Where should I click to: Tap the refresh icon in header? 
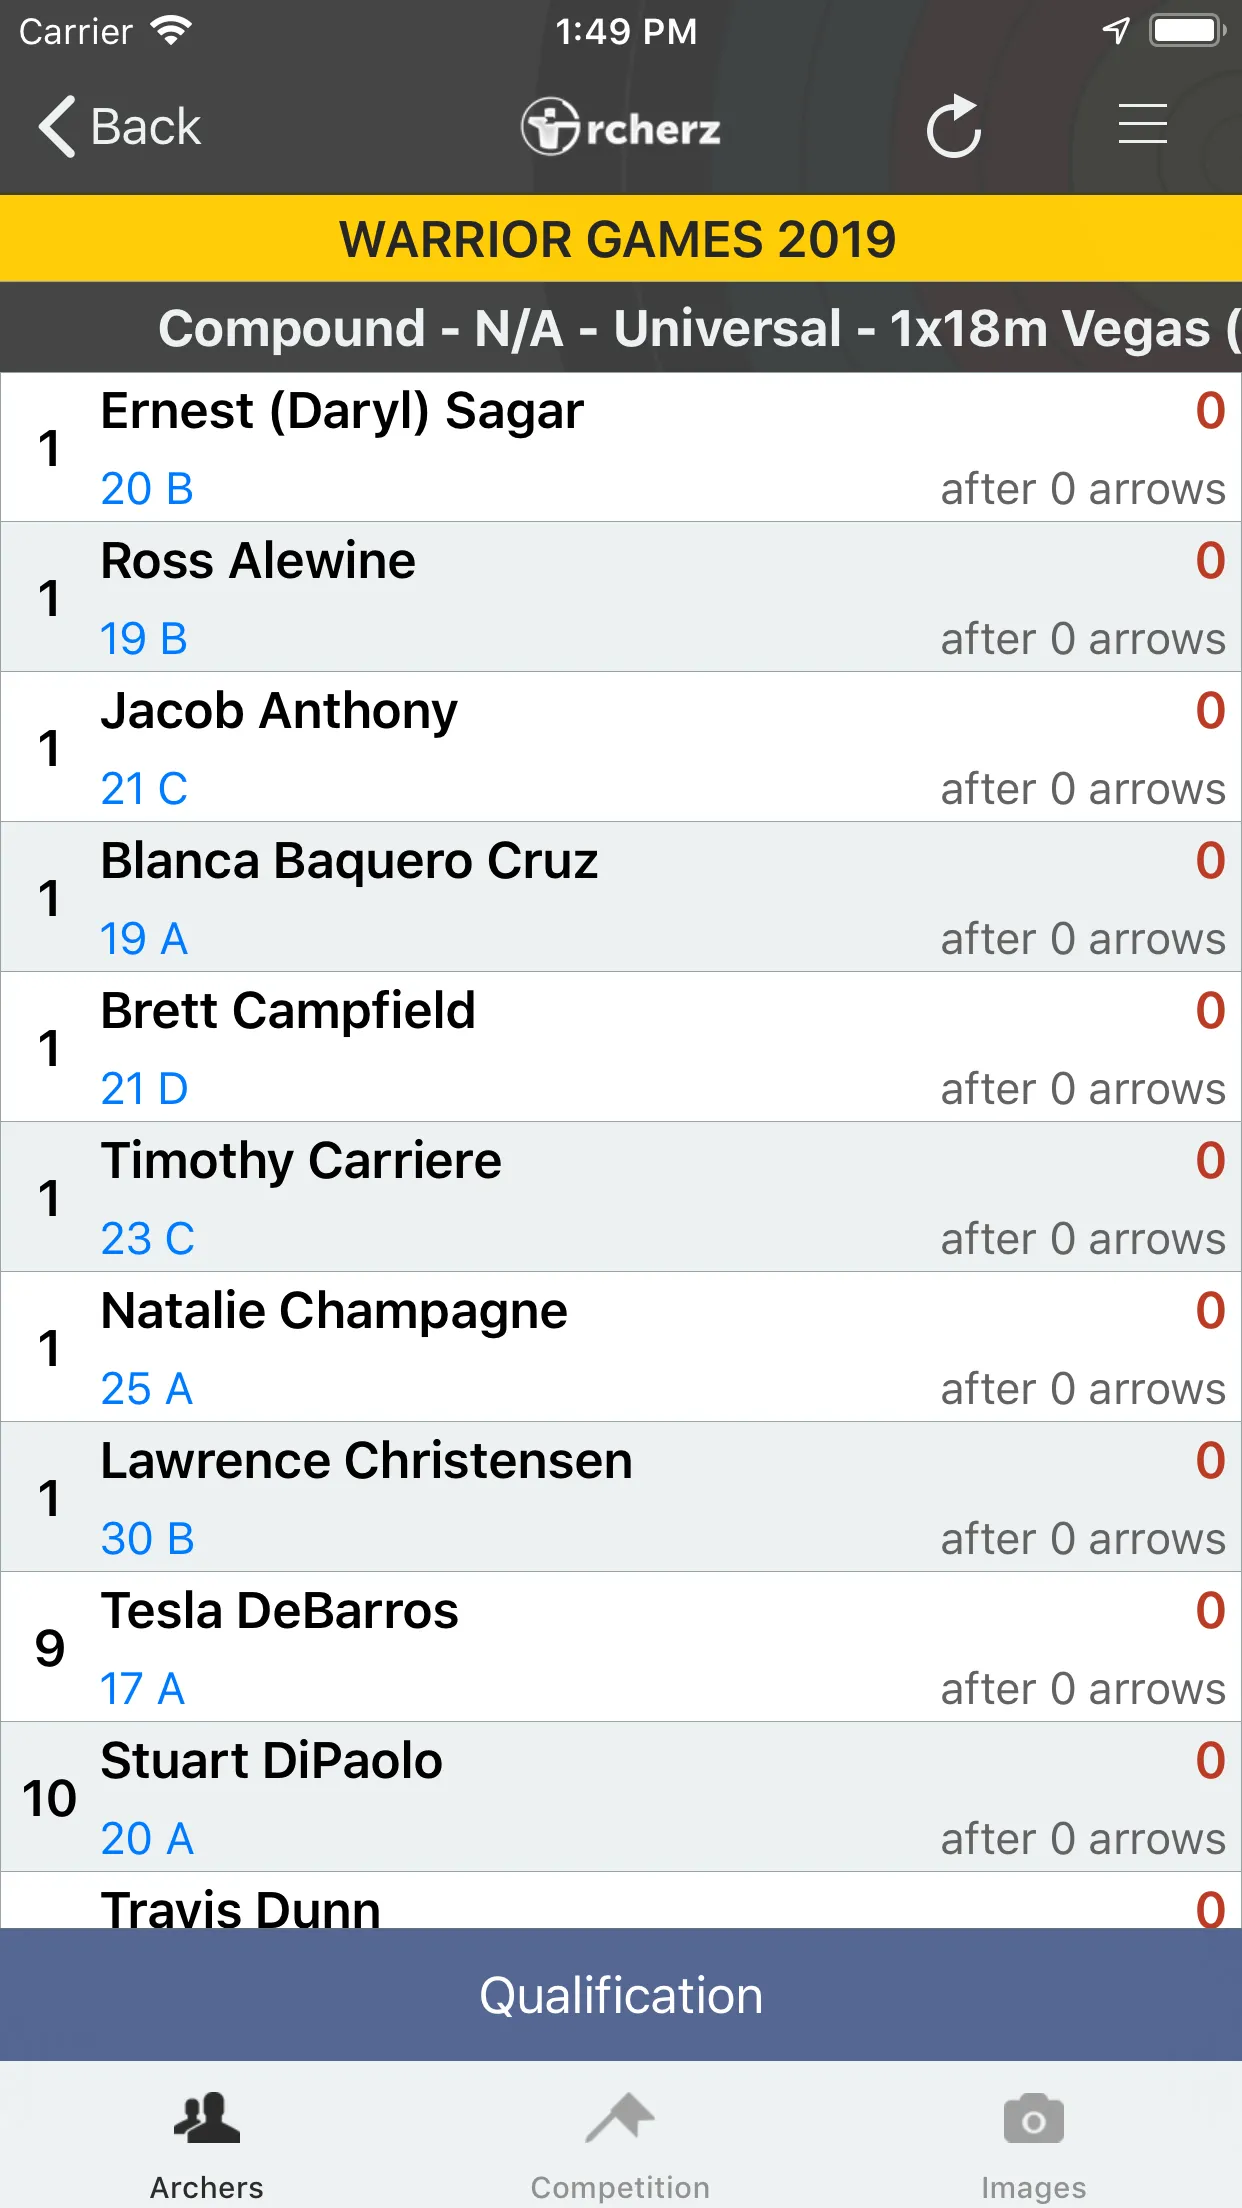[954, 127]
